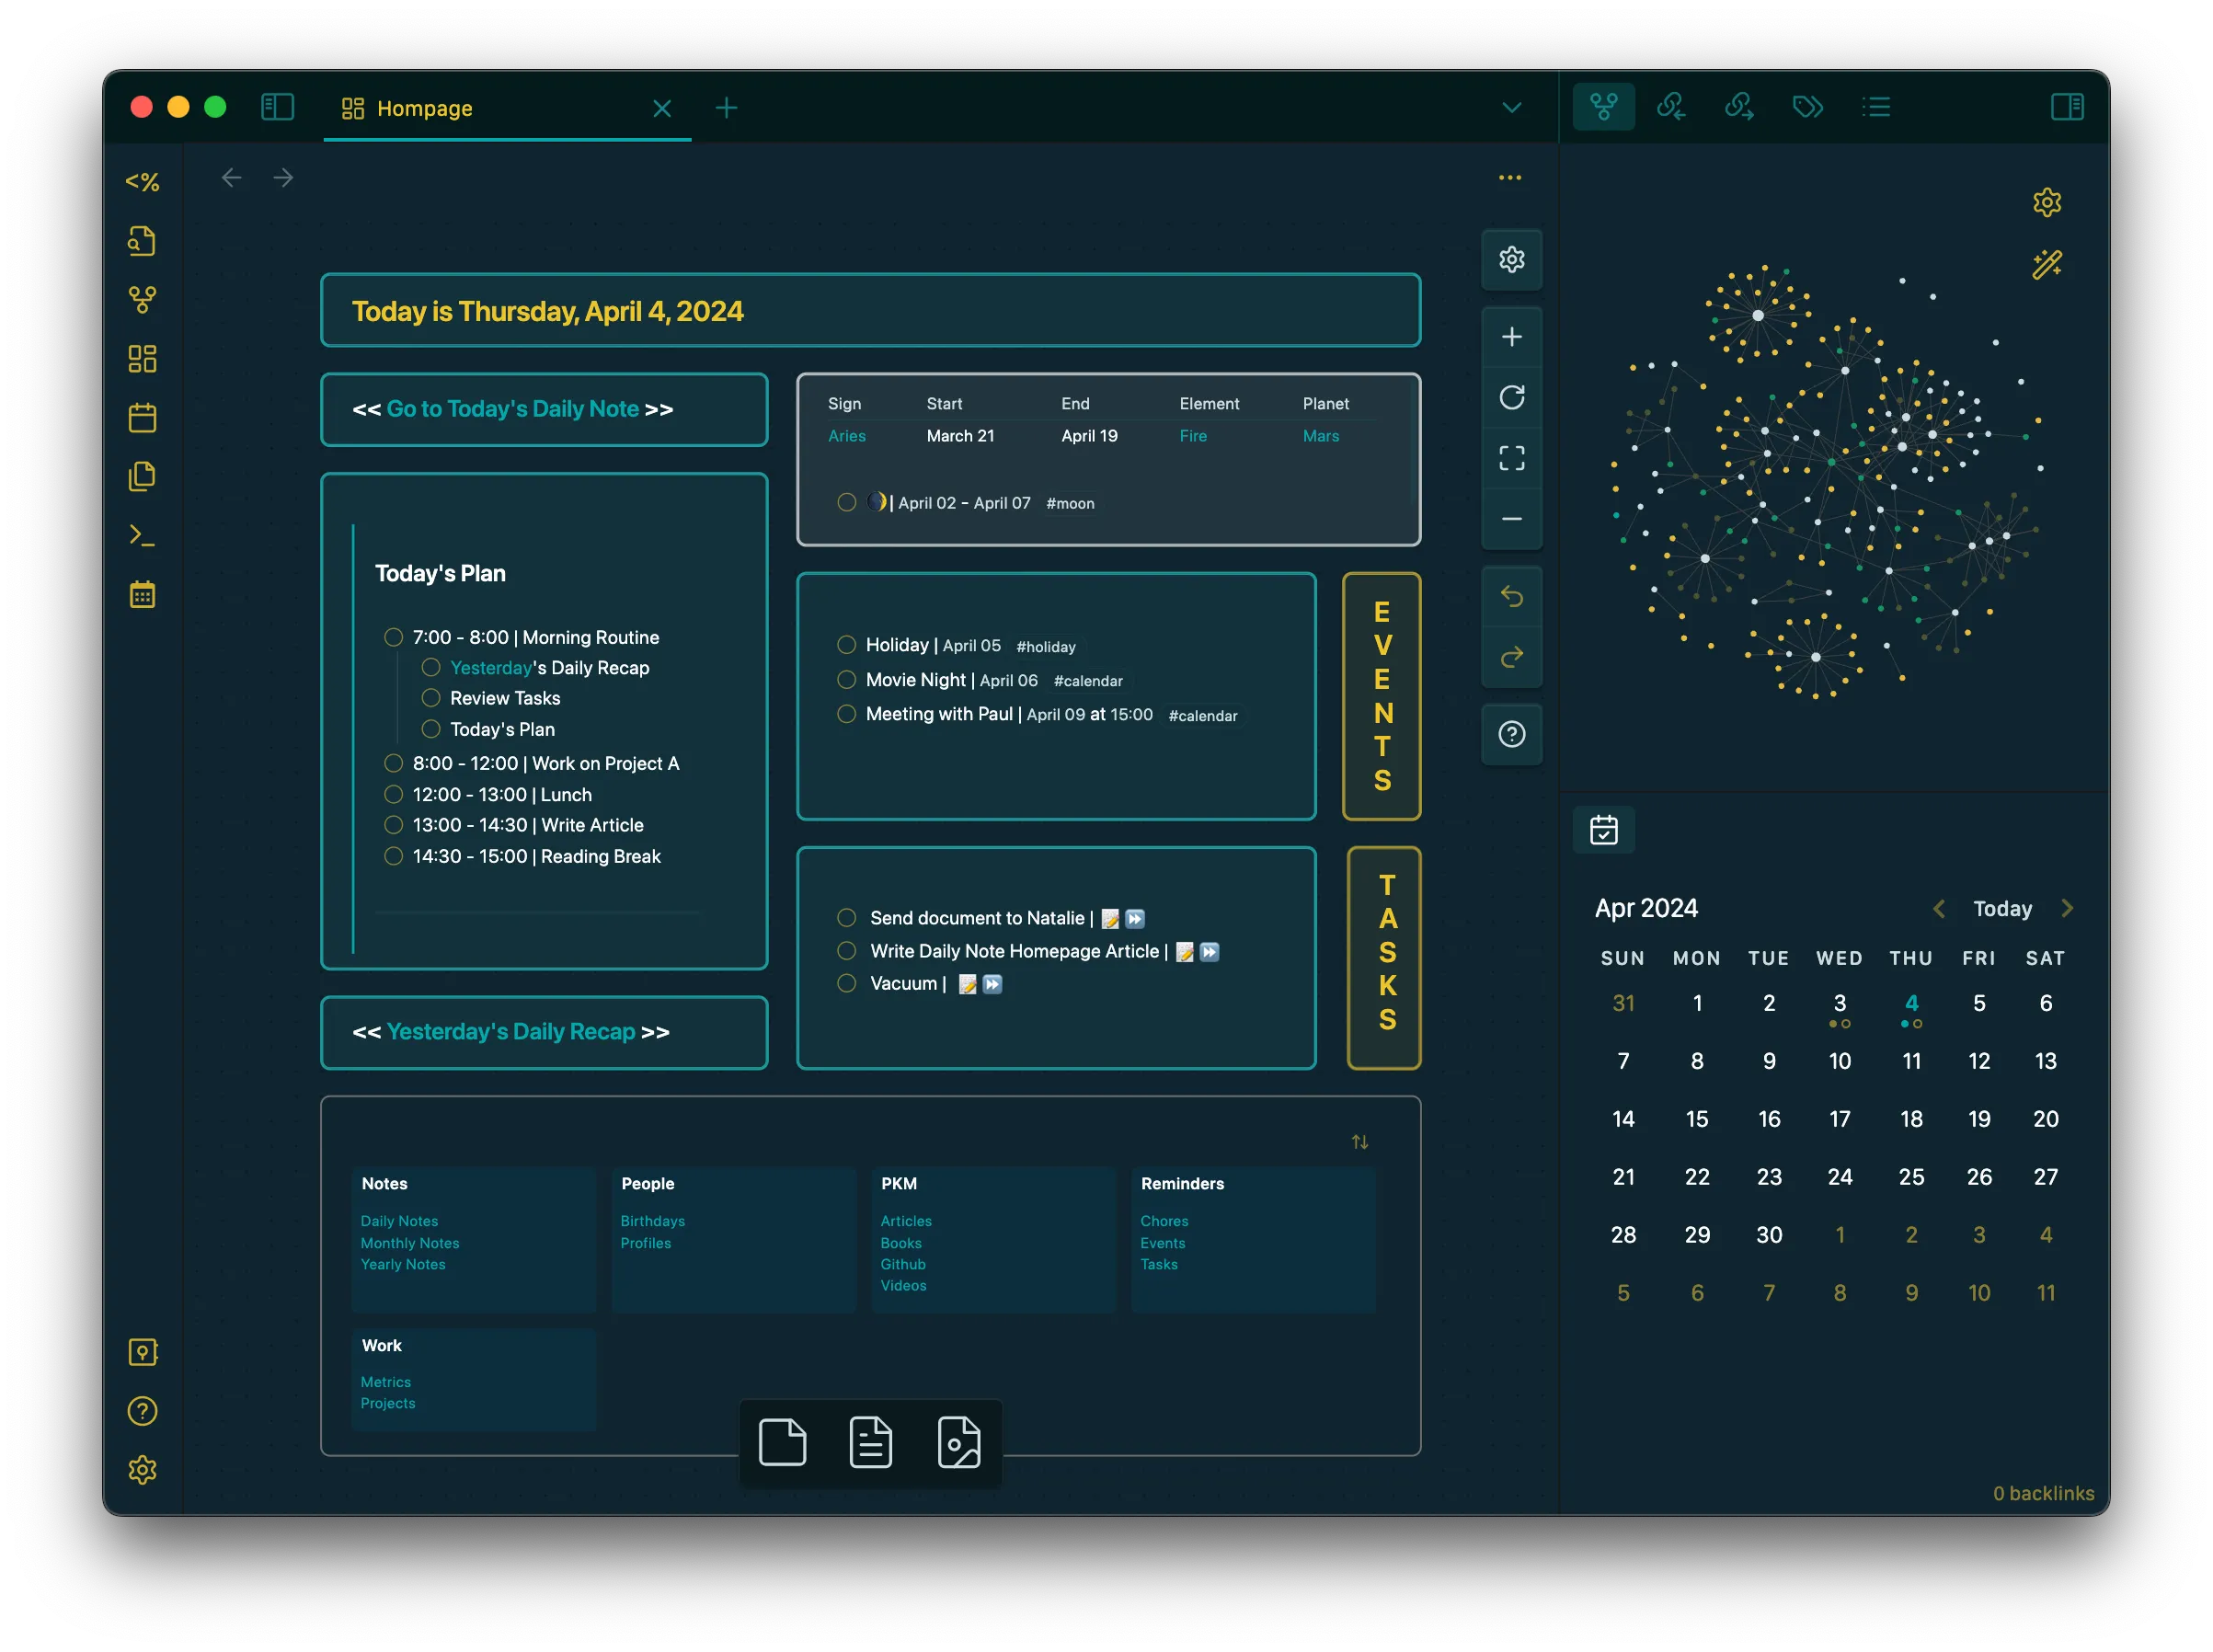Open the Templater icon in ribbon
The height and width of the screenshot is (1652, 2213).
tap(142, 182)
